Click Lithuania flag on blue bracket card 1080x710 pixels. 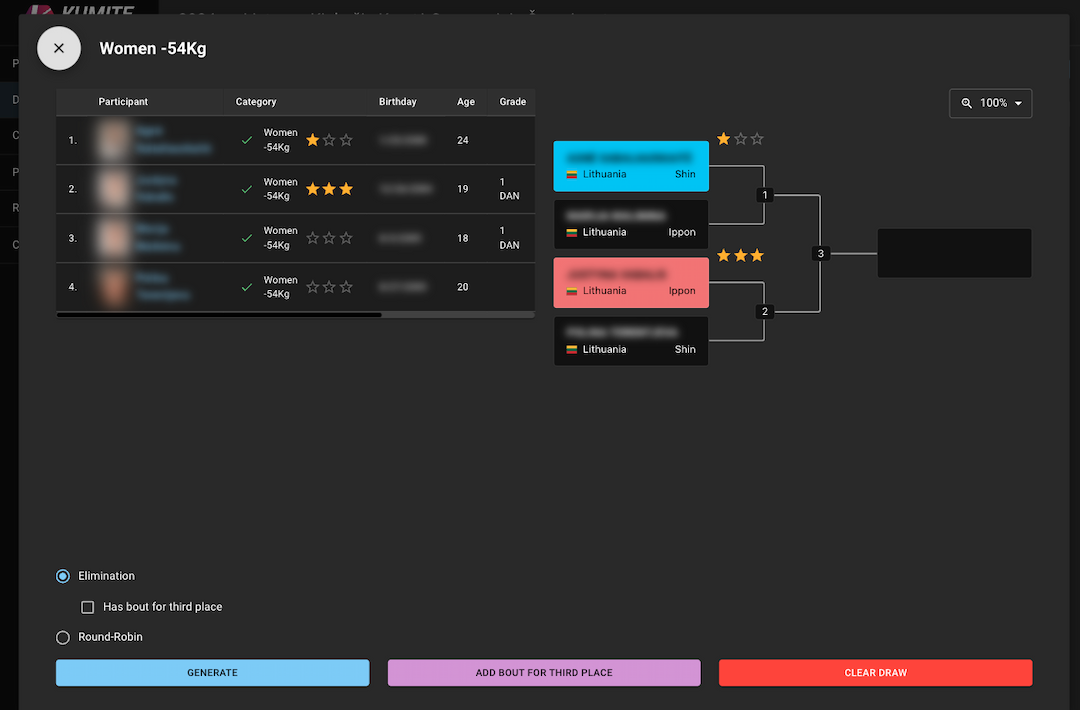tap(572, 174)
